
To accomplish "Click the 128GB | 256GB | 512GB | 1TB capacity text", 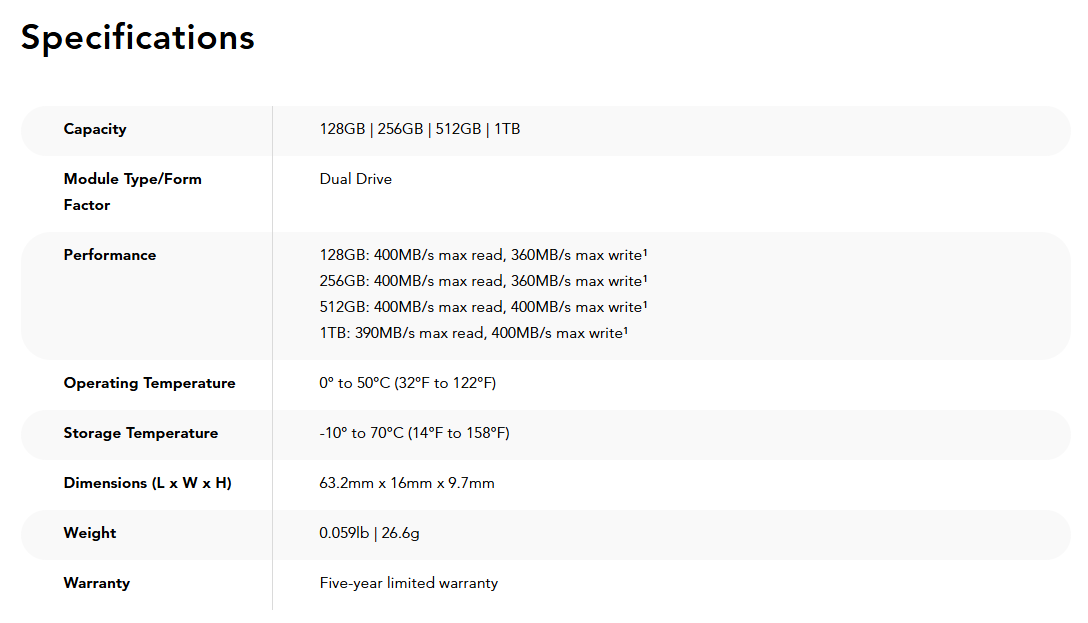I will [420, 129].
